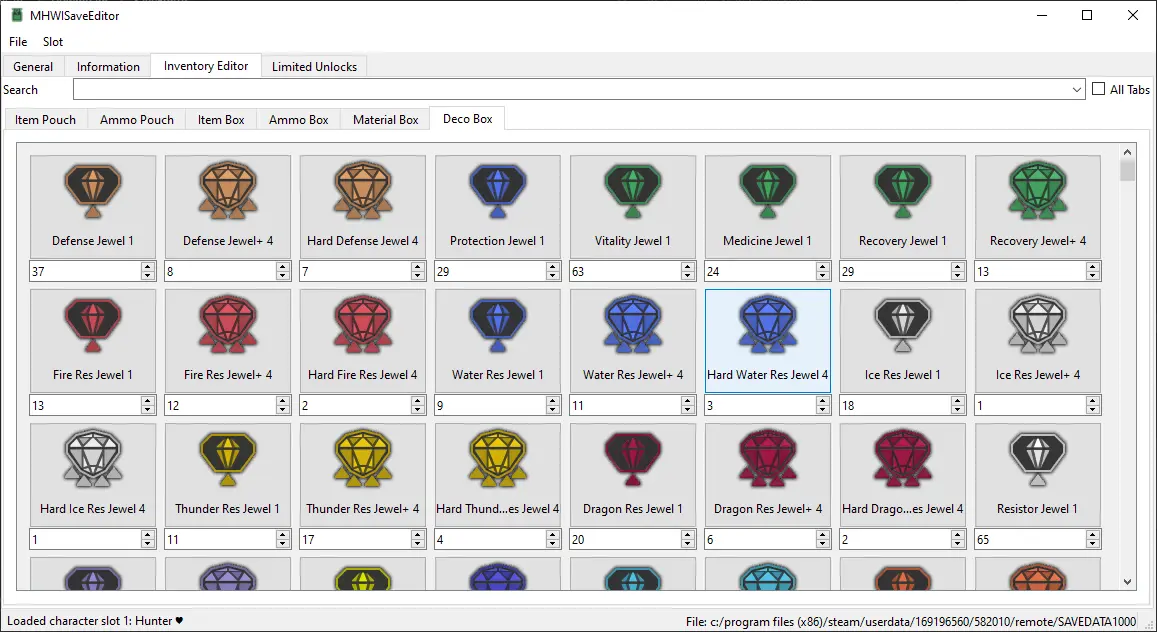Select the Resistor Jewel 1 icon

(1038, 459)
